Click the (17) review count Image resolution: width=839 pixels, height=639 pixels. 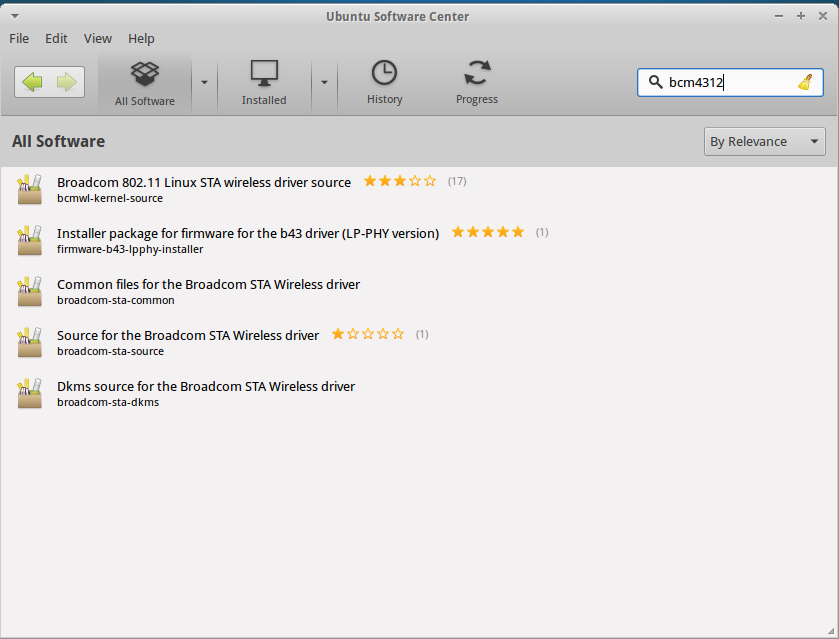(x=457, y=181)
